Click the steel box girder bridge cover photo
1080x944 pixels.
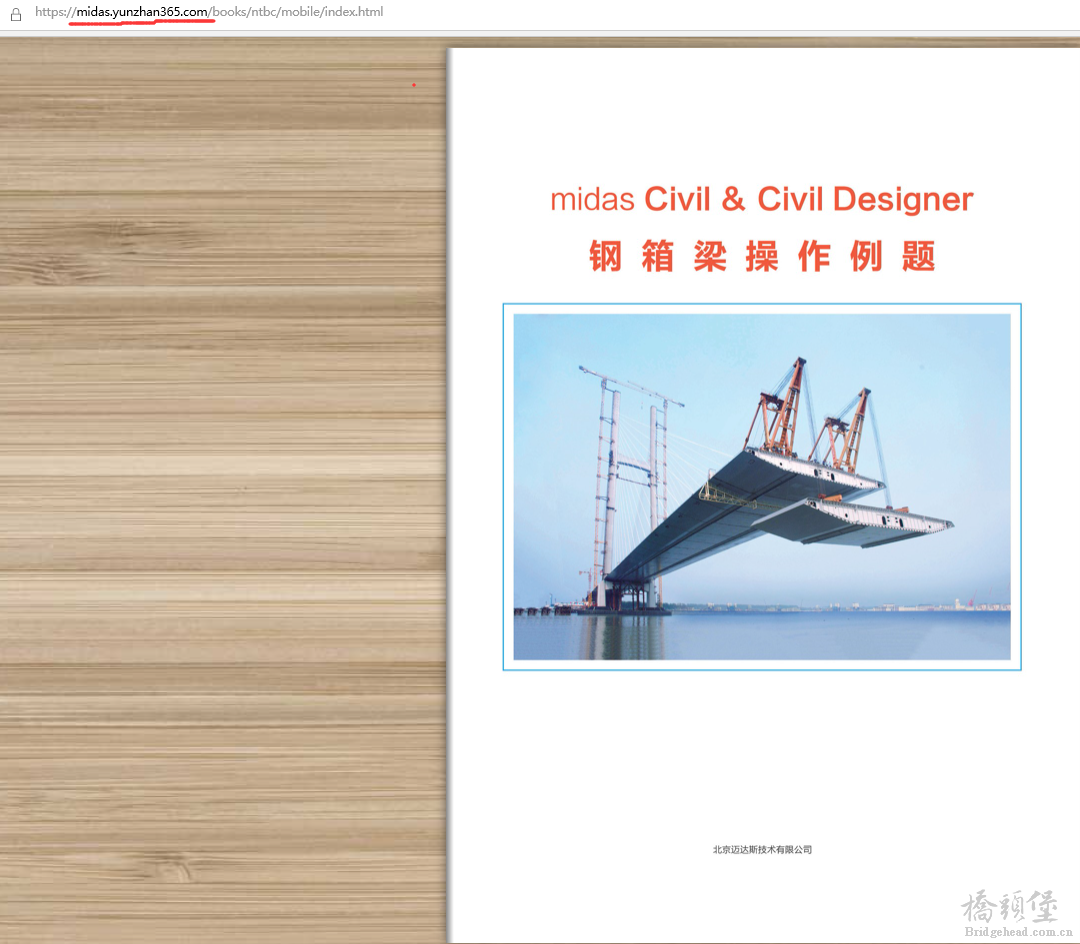[x=762, y=487]
